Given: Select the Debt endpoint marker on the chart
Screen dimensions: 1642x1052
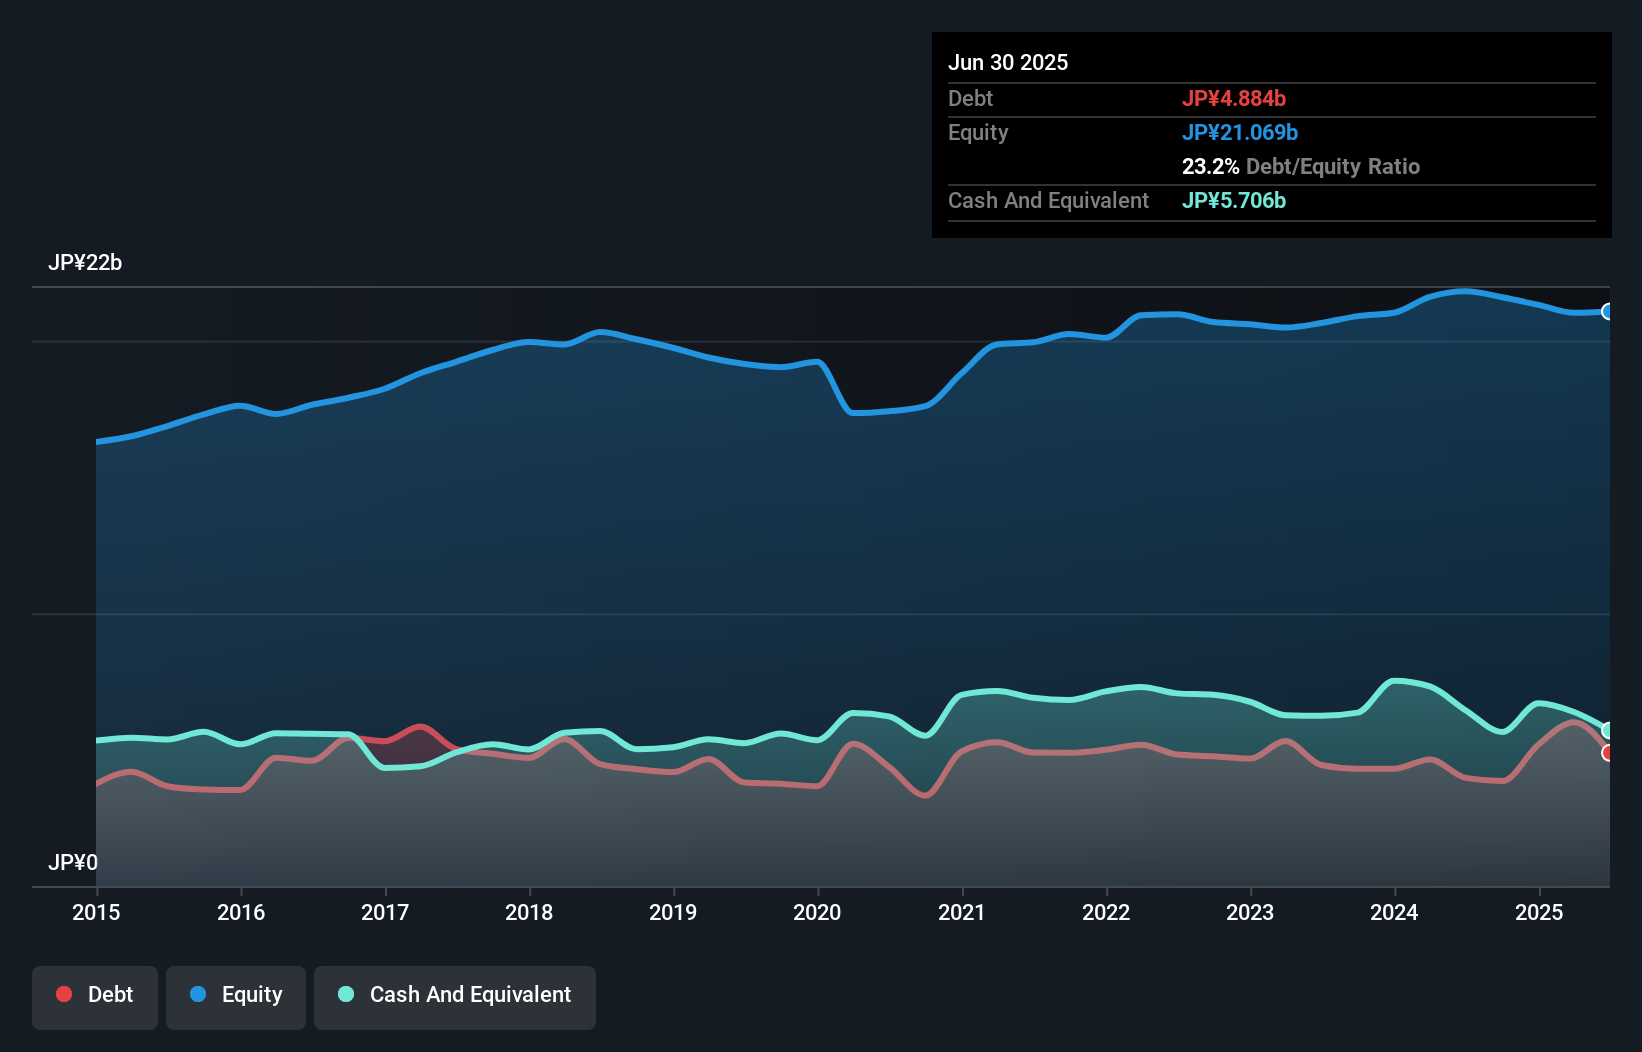Looking at the screenshot, I should (x=1608, y=753).
